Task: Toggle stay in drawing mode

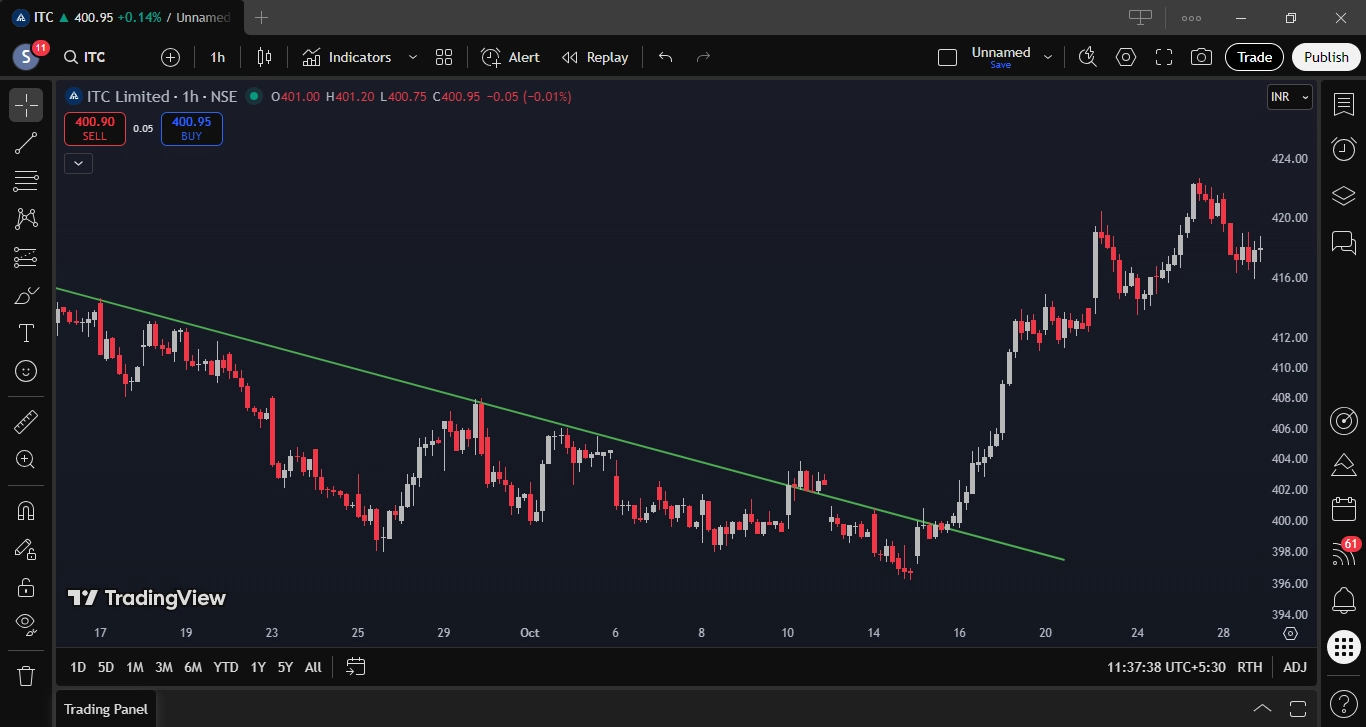Action: (x=26, y=549)
